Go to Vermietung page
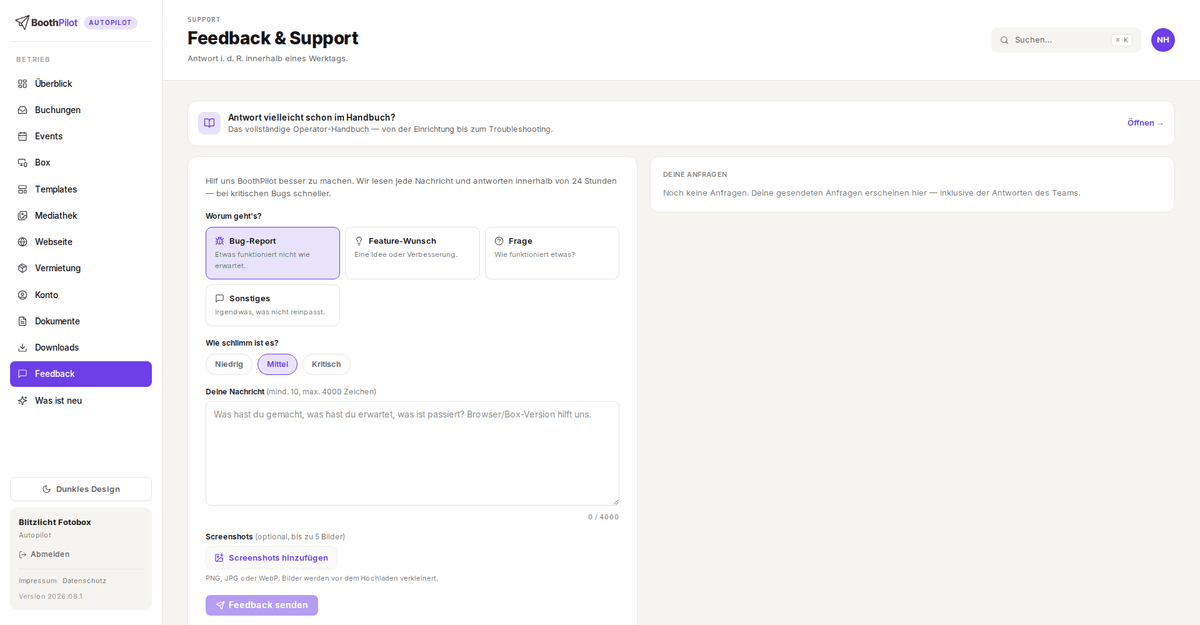Screen dimensions: 1200x625 point(81,268)
